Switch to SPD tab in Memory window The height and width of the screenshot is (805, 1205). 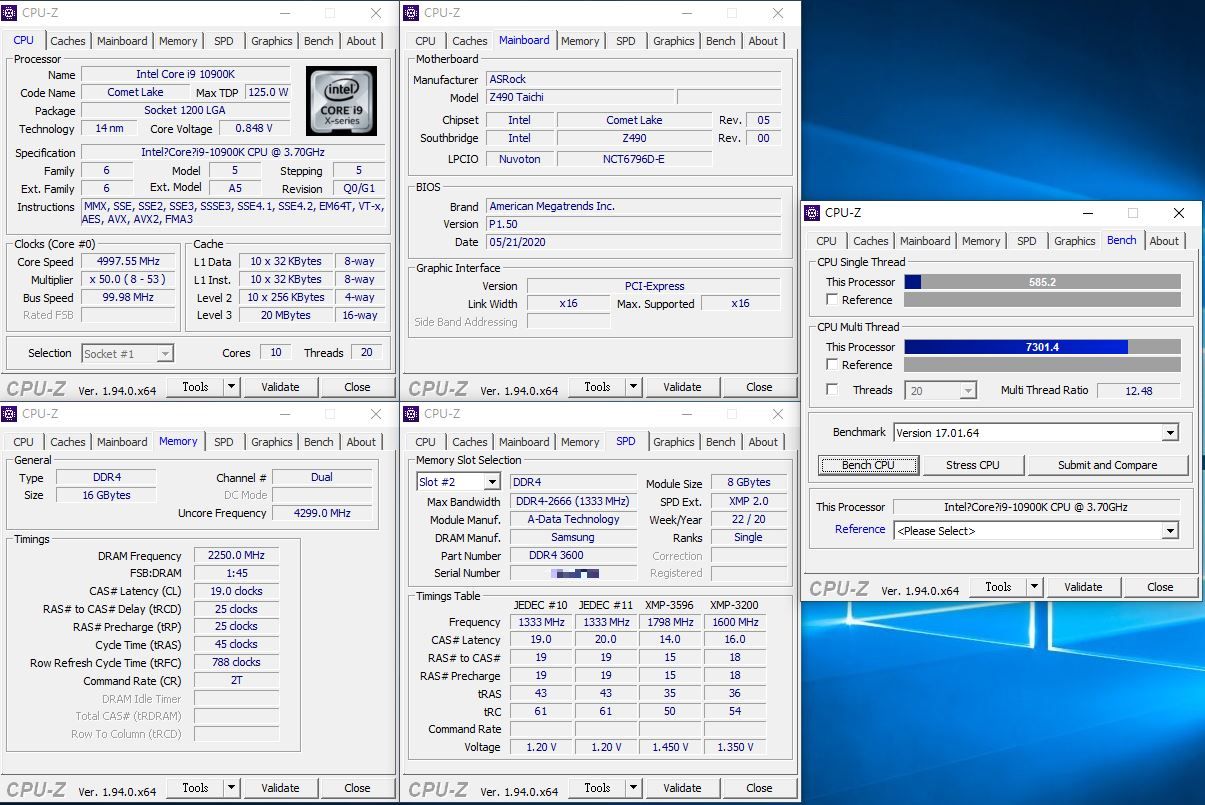coord(224,442)
